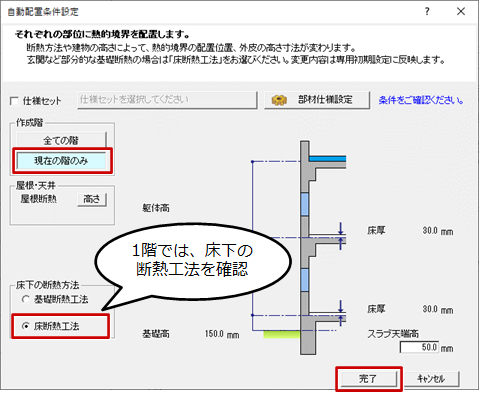Click the blue roof insulation strip in diagram
Viewport: 479px width, 394px height.
(x=327, y=159)
